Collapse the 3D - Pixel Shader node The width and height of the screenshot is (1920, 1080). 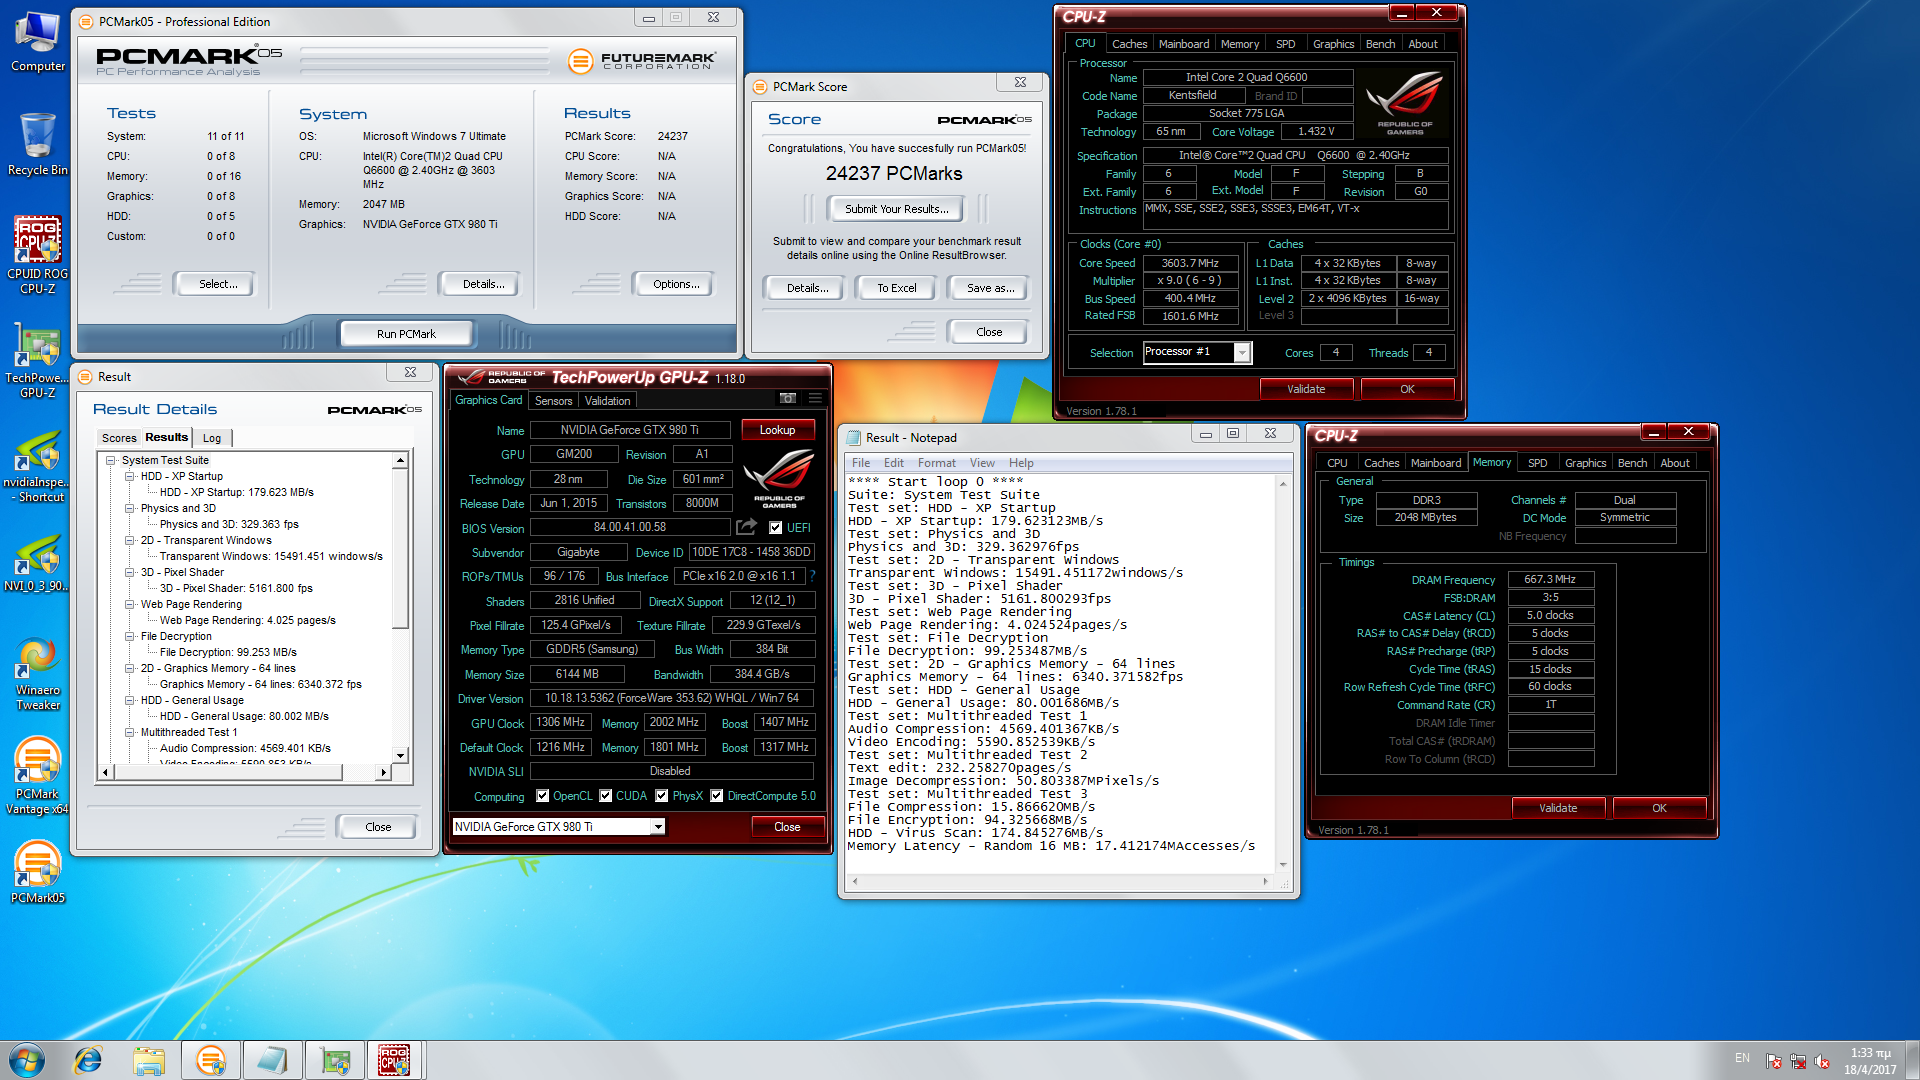point(130,573)
